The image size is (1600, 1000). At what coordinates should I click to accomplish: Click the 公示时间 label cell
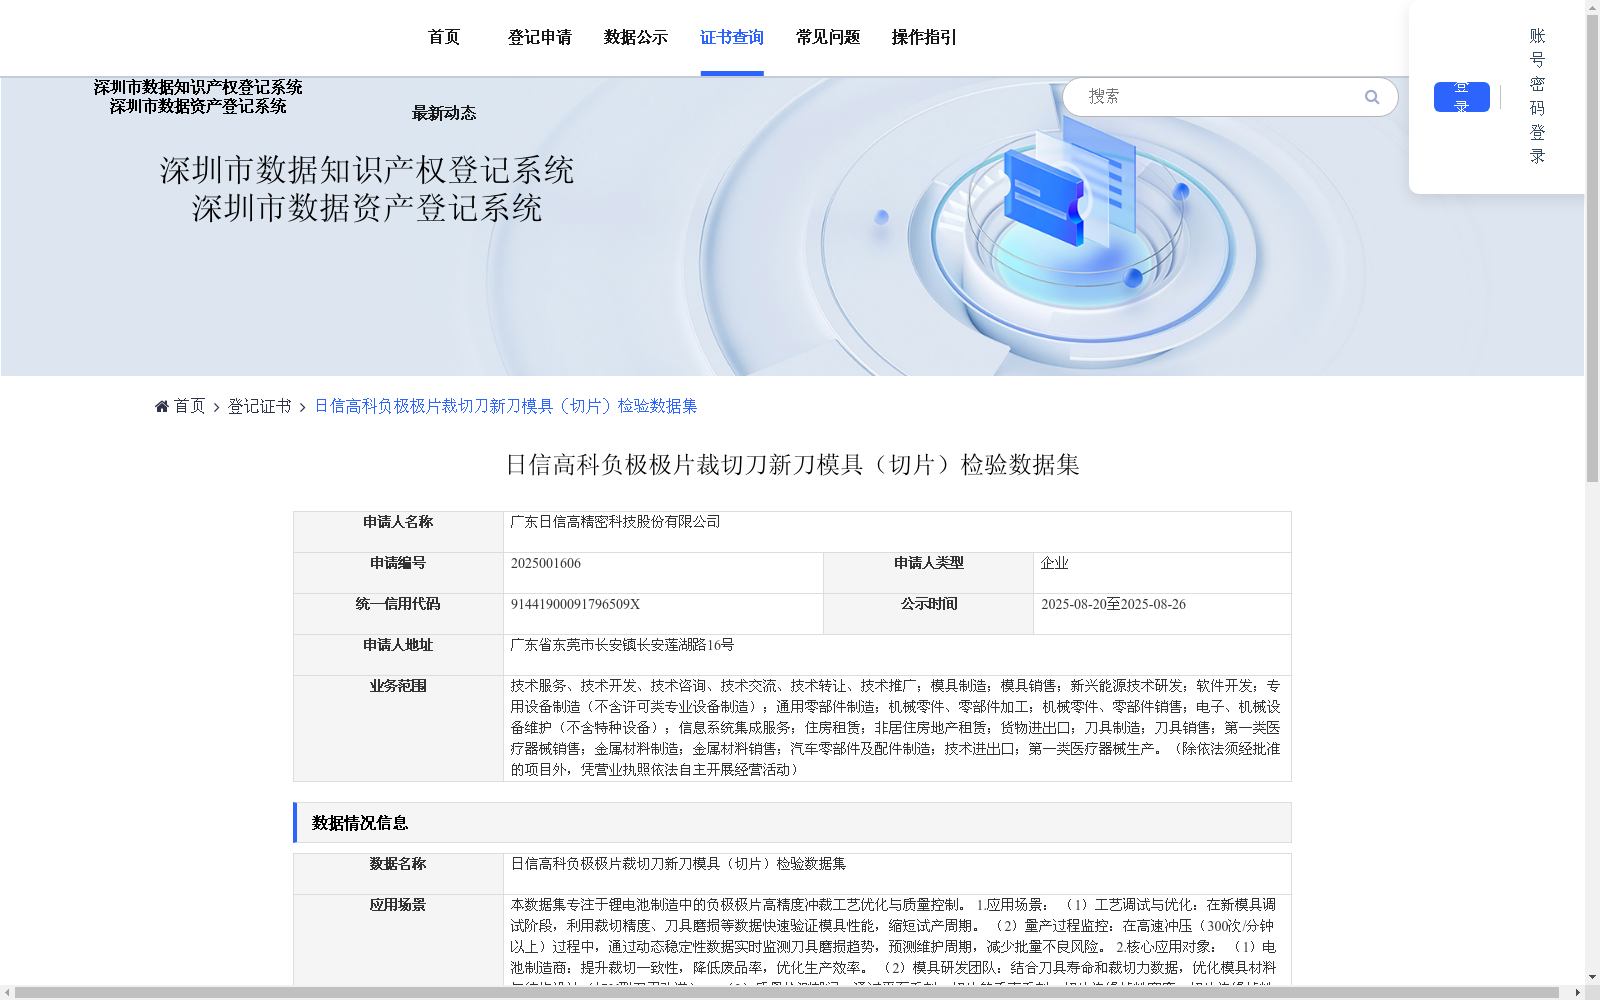(x=929, y=614)
